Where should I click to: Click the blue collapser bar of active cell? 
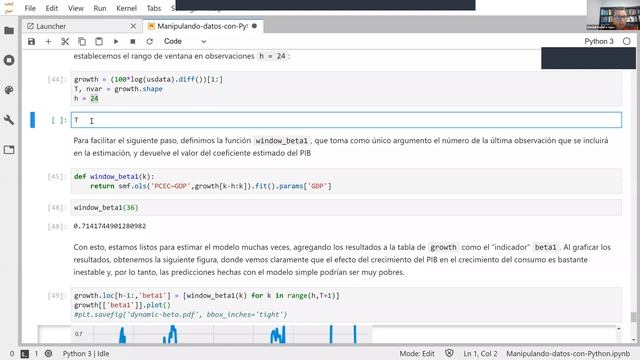point(33,120)
